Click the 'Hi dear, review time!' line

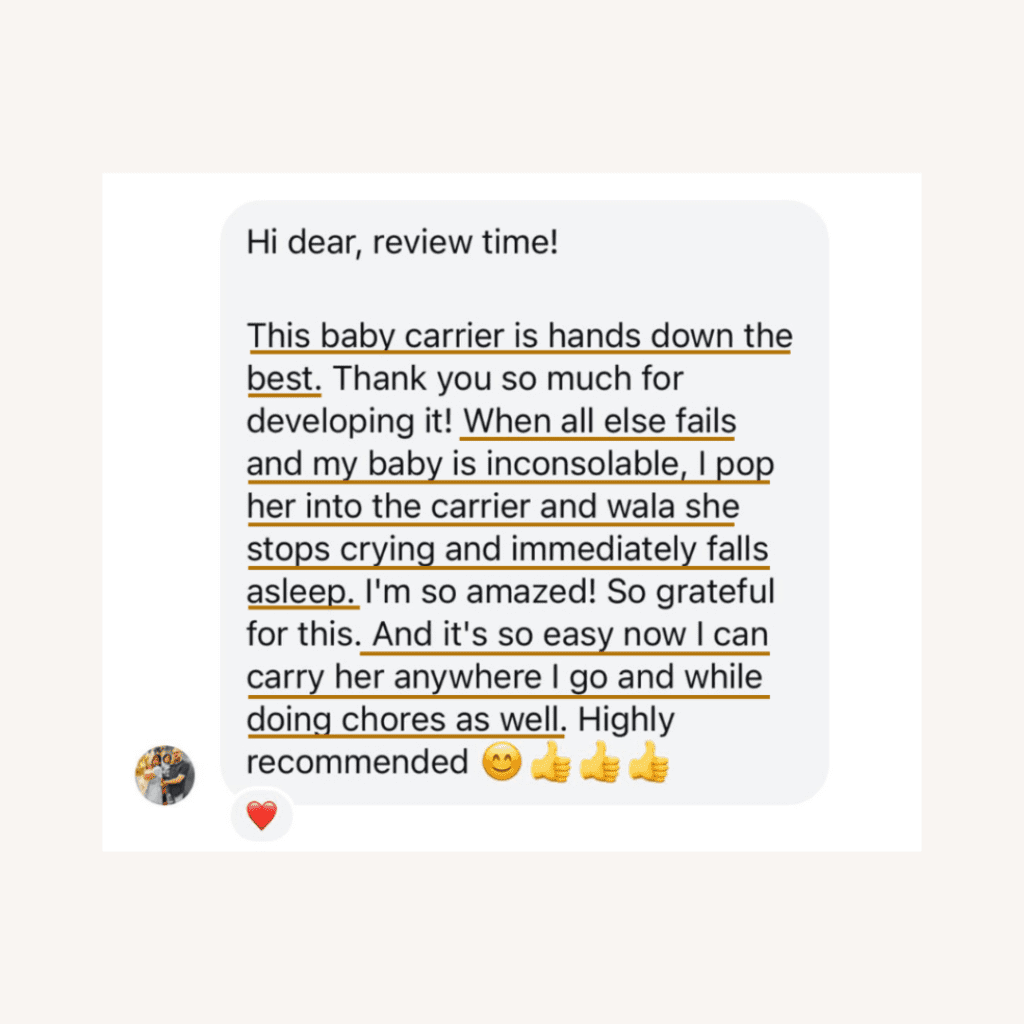[x=402, y=243]
